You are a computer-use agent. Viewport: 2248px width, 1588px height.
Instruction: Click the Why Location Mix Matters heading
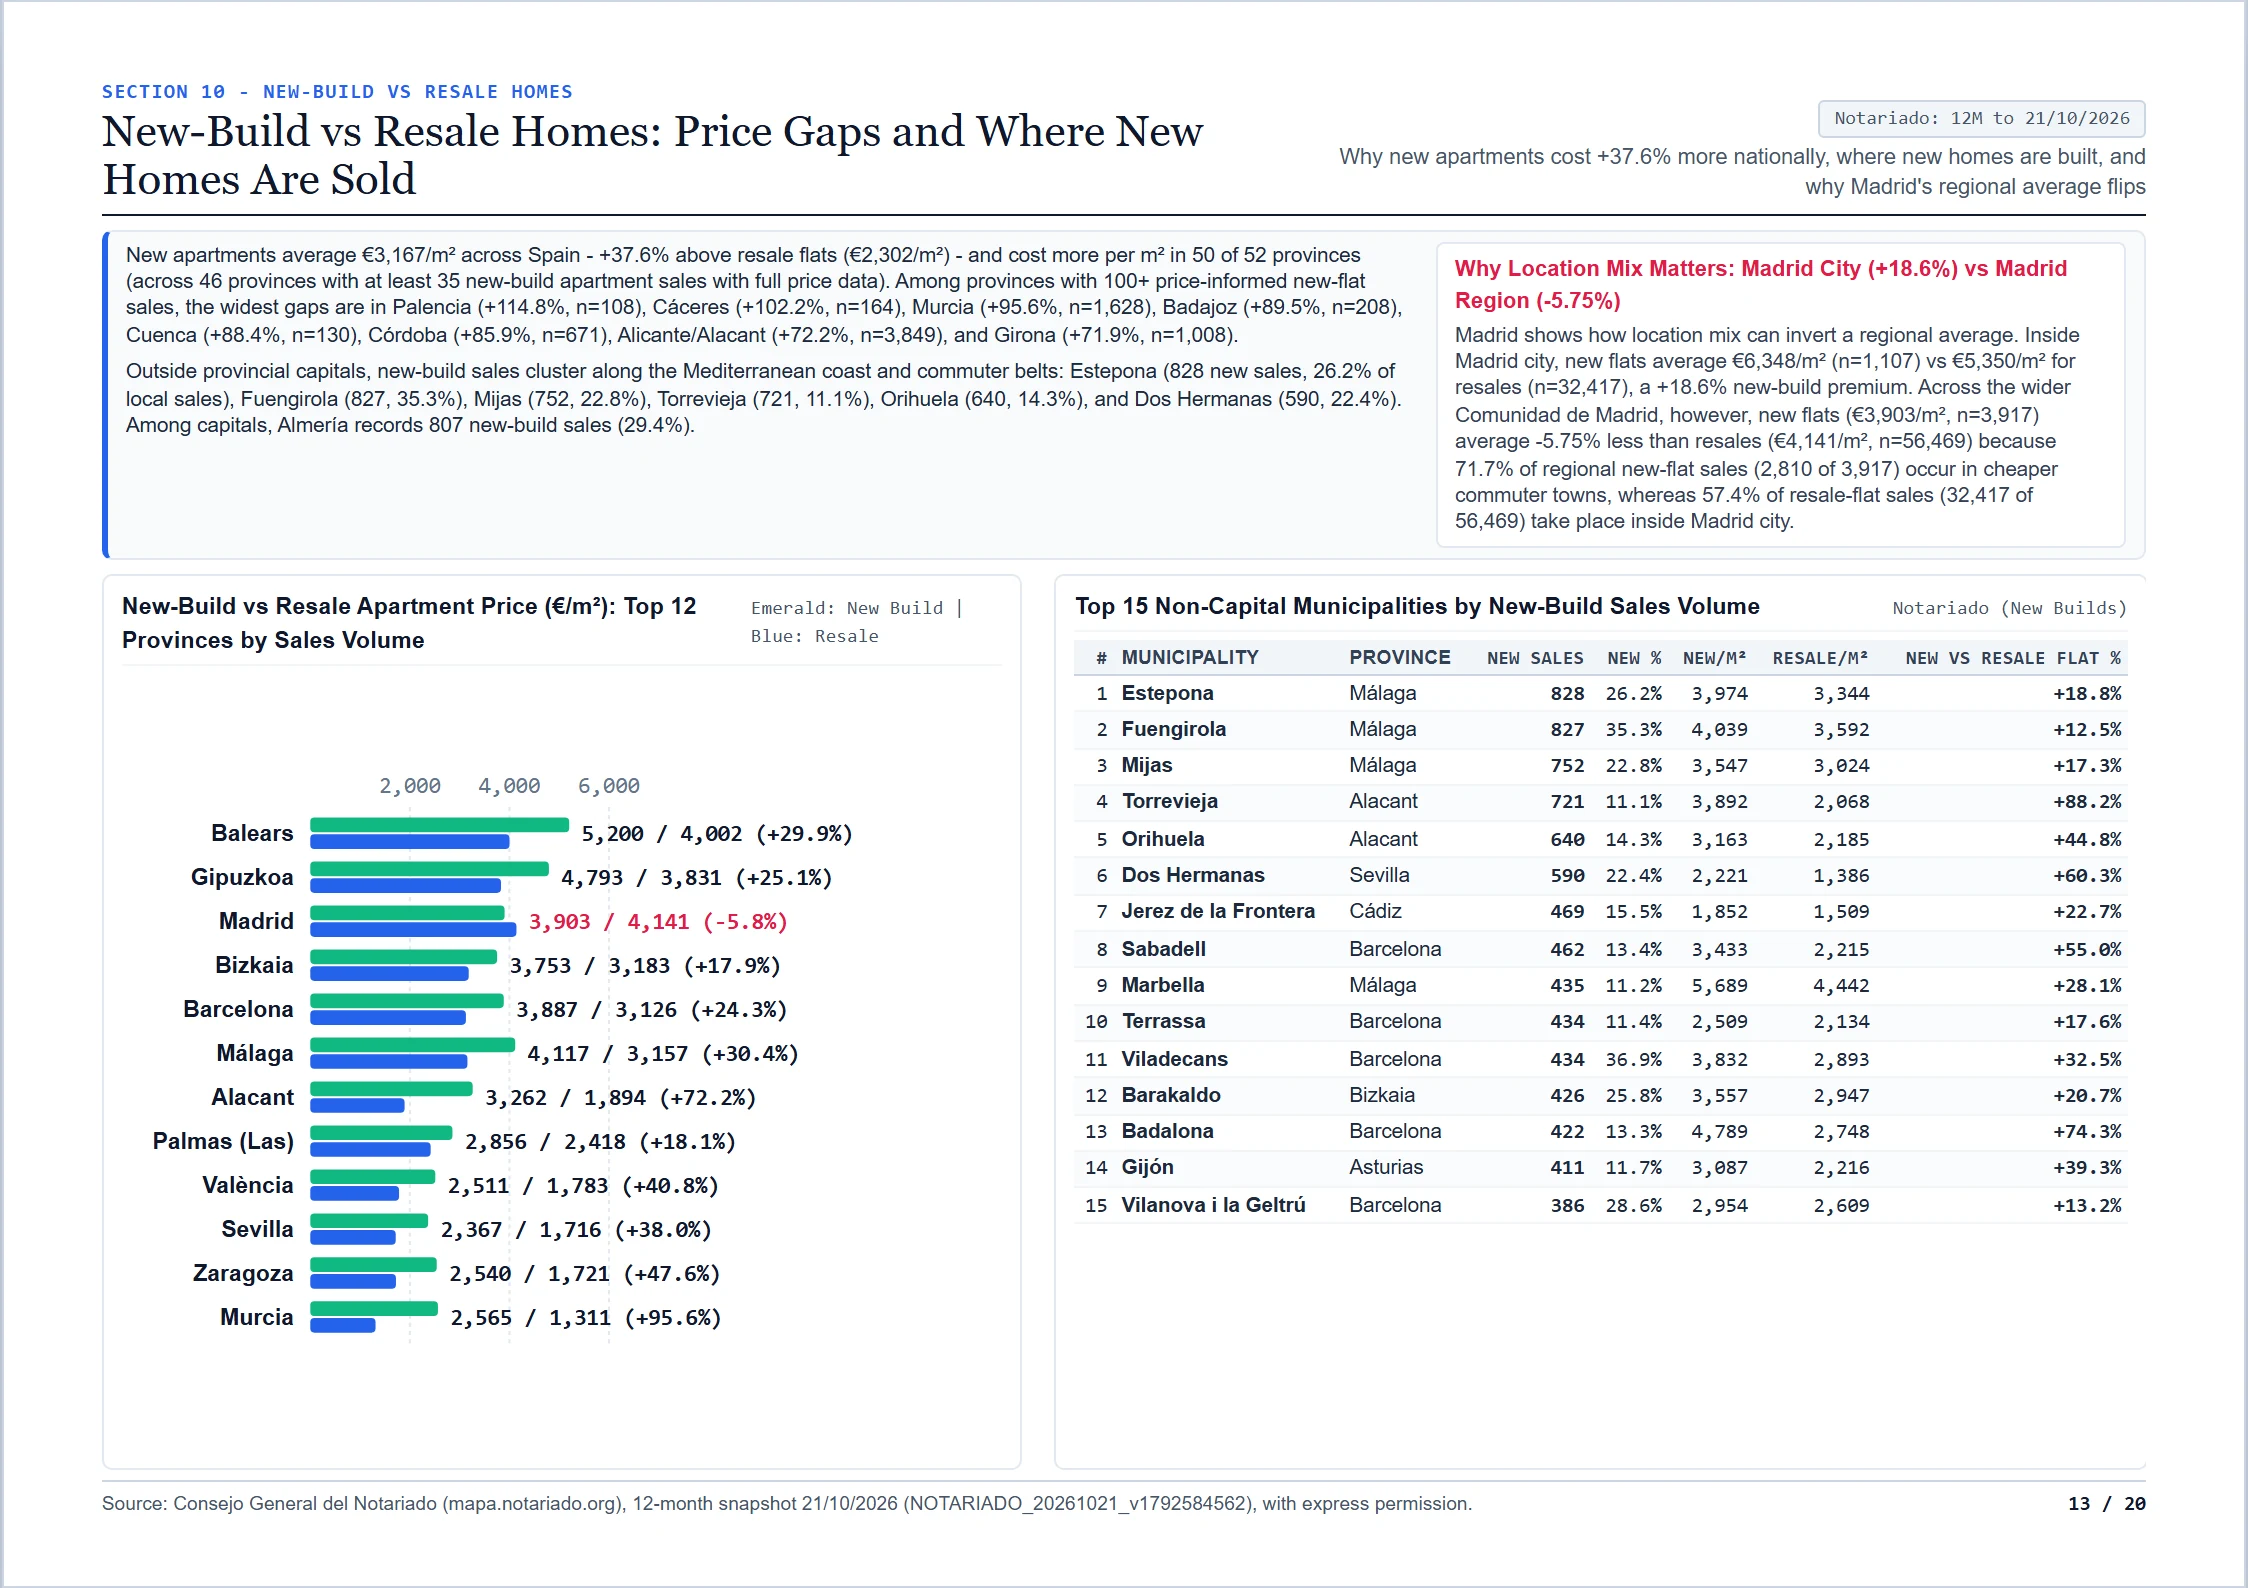pos(1760,284)
